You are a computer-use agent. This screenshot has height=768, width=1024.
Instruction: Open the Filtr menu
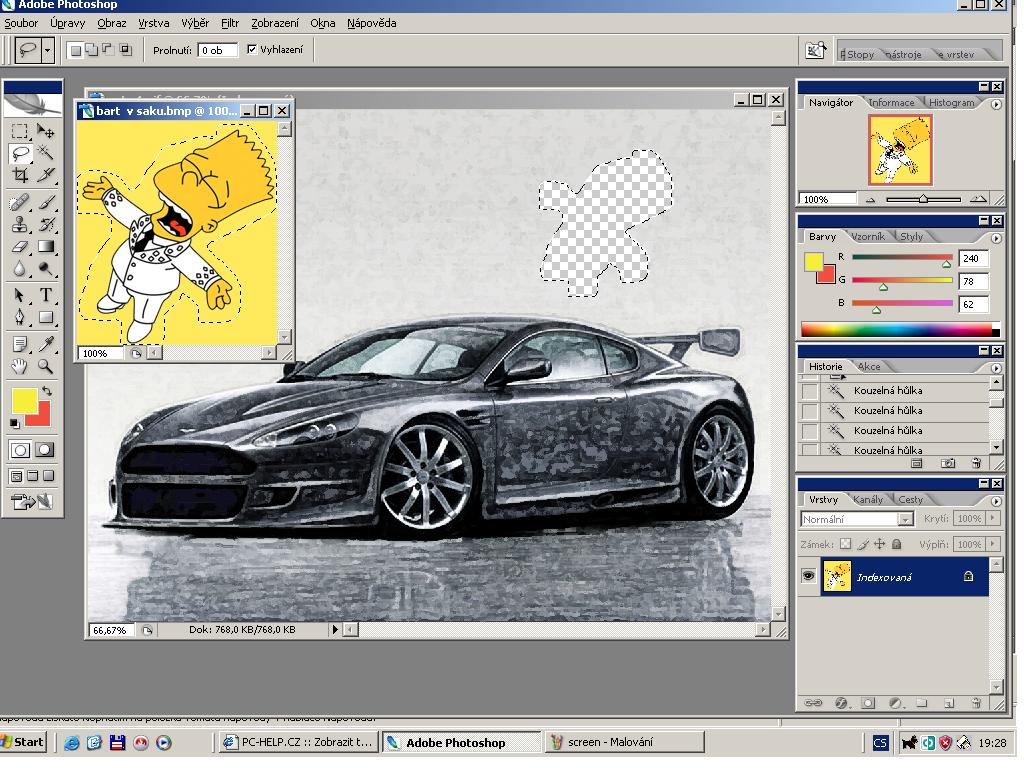[x=230, y=22]
